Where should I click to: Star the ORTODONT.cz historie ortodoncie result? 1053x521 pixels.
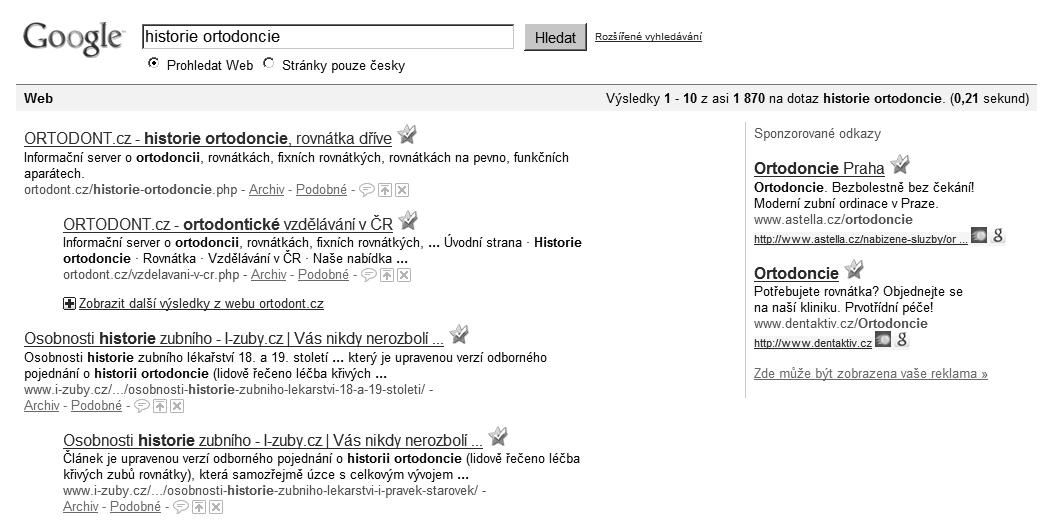407,135
